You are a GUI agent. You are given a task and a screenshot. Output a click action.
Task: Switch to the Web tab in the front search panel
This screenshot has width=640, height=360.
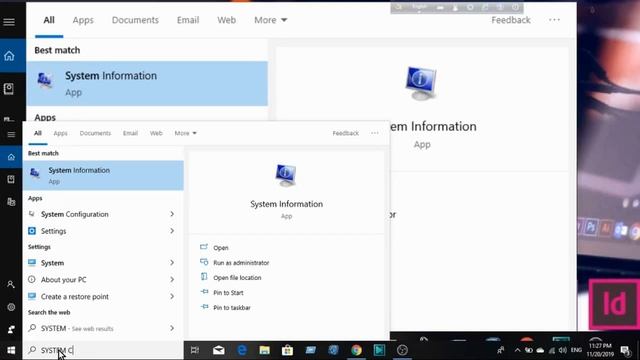(x=156, y=133)
